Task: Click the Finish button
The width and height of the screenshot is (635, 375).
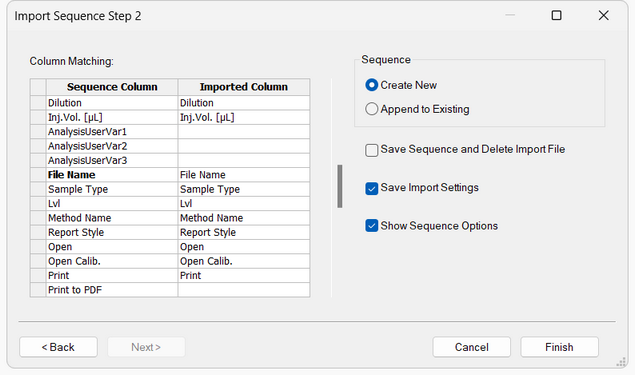Action: pos(559,347)
